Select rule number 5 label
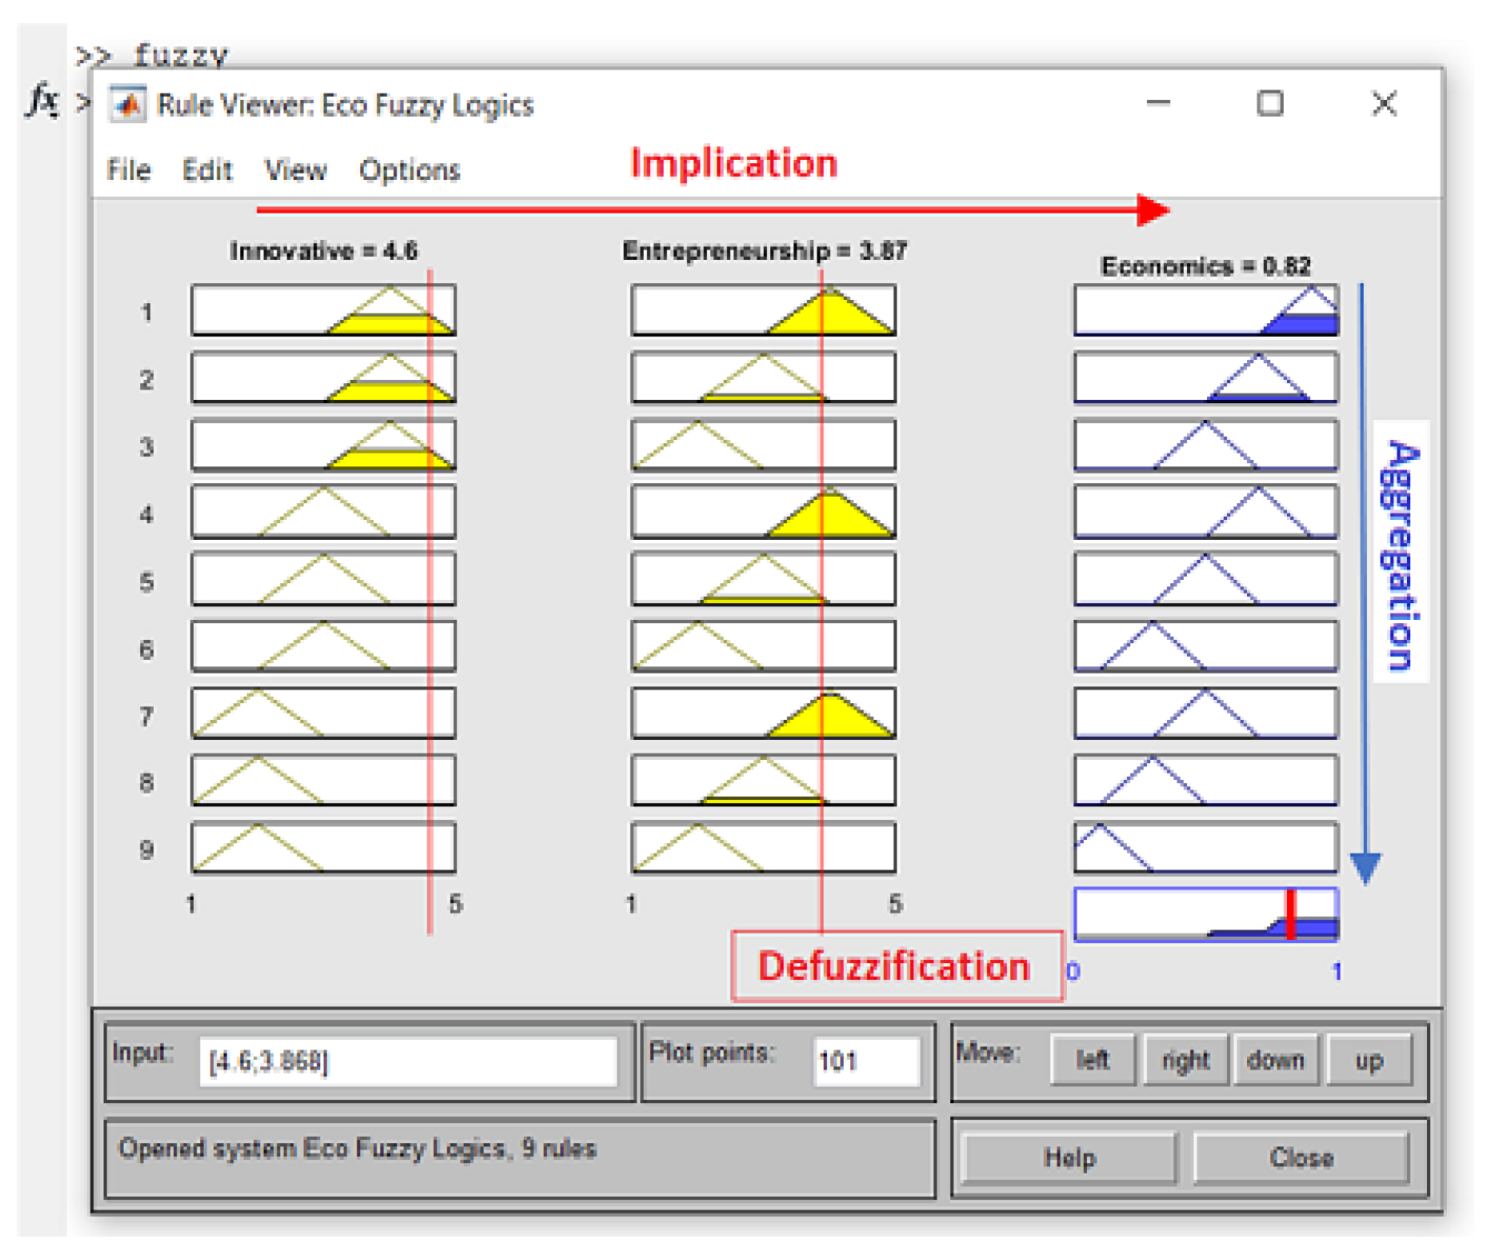Viewport: 1503px width, 1259px height. (x=147, y=582)
